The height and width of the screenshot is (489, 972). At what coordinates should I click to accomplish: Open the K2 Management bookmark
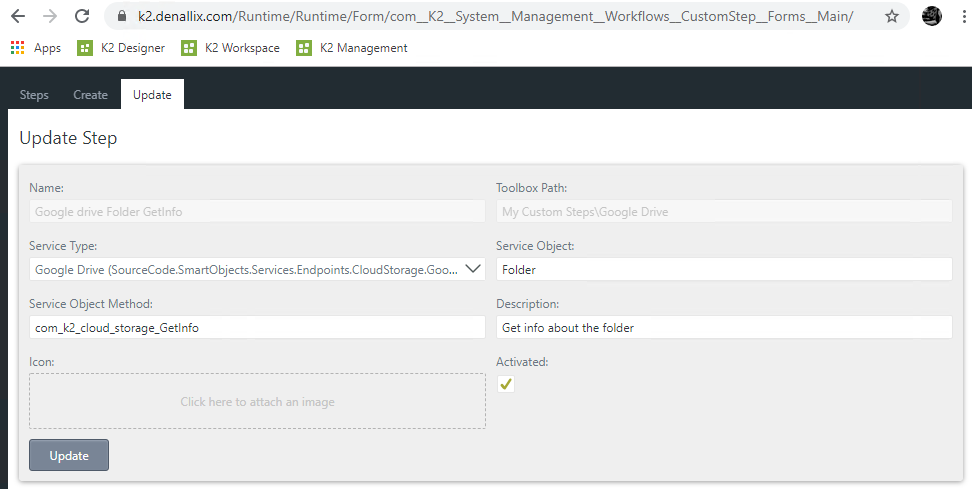pos(352,48)
